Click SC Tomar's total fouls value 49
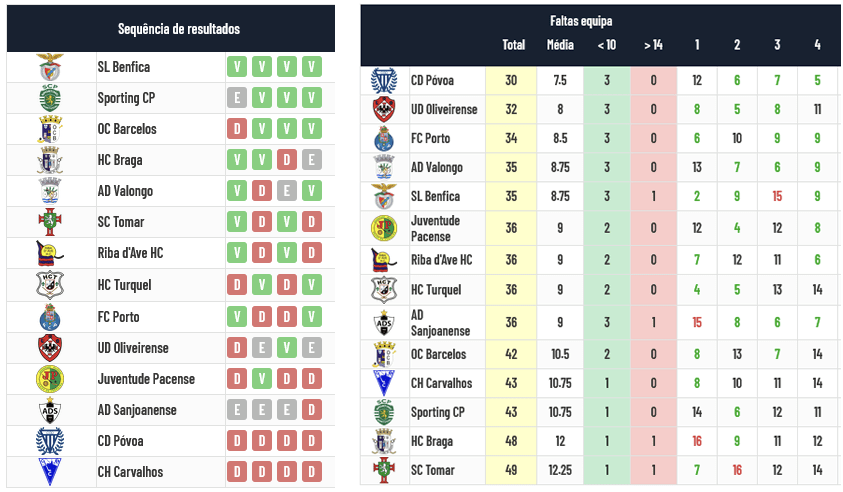 [x=512, y=470]
